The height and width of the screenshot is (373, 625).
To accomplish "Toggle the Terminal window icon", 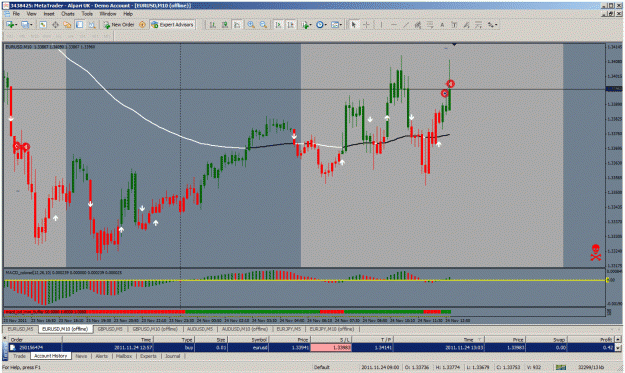I will (79, 25).
